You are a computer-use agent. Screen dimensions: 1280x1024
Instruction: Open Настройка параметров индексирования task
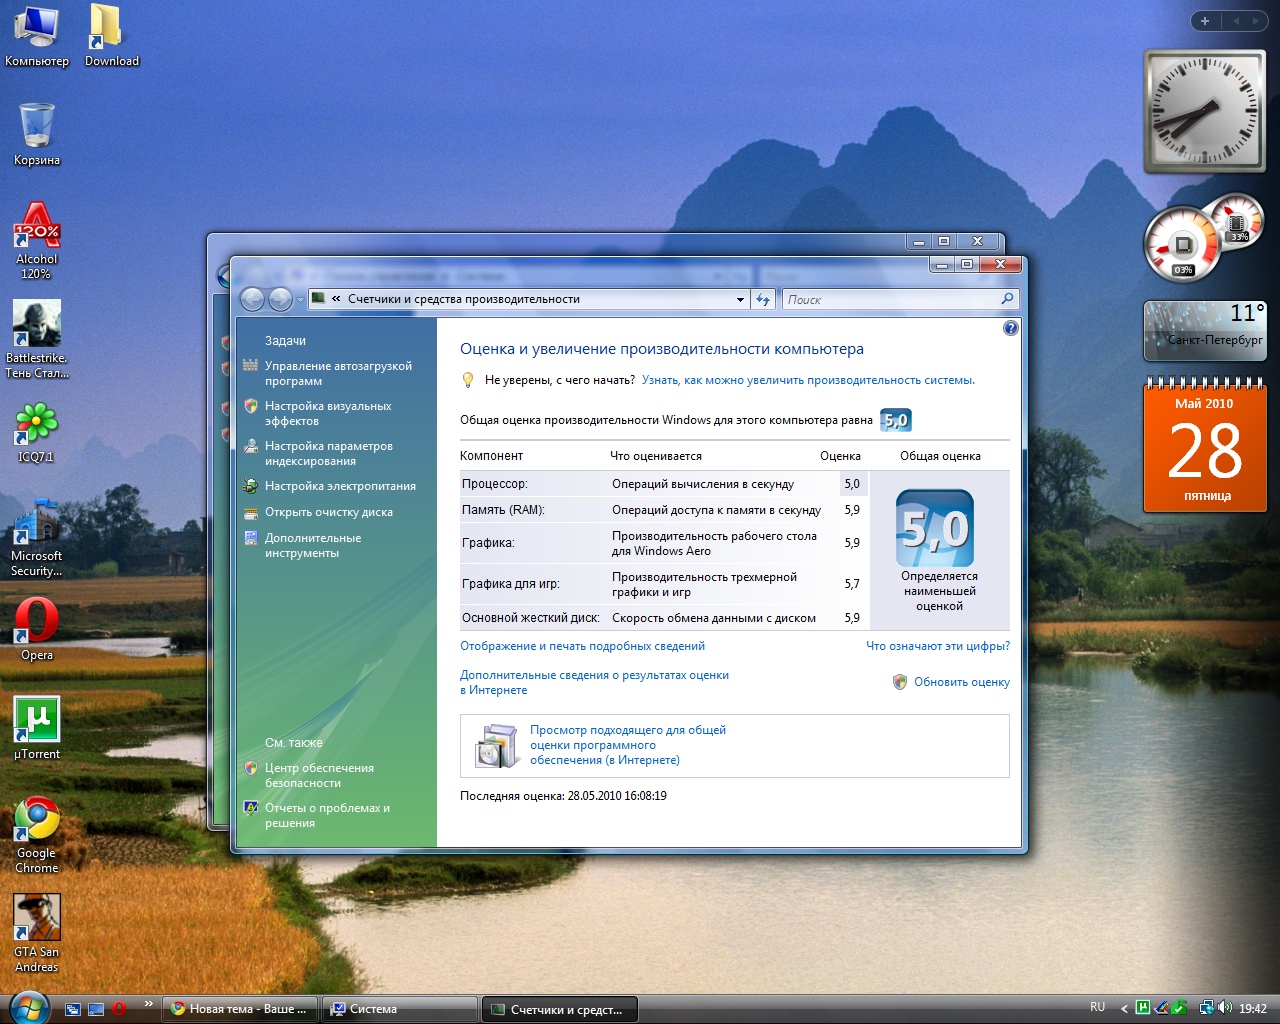tap(329, 453)
